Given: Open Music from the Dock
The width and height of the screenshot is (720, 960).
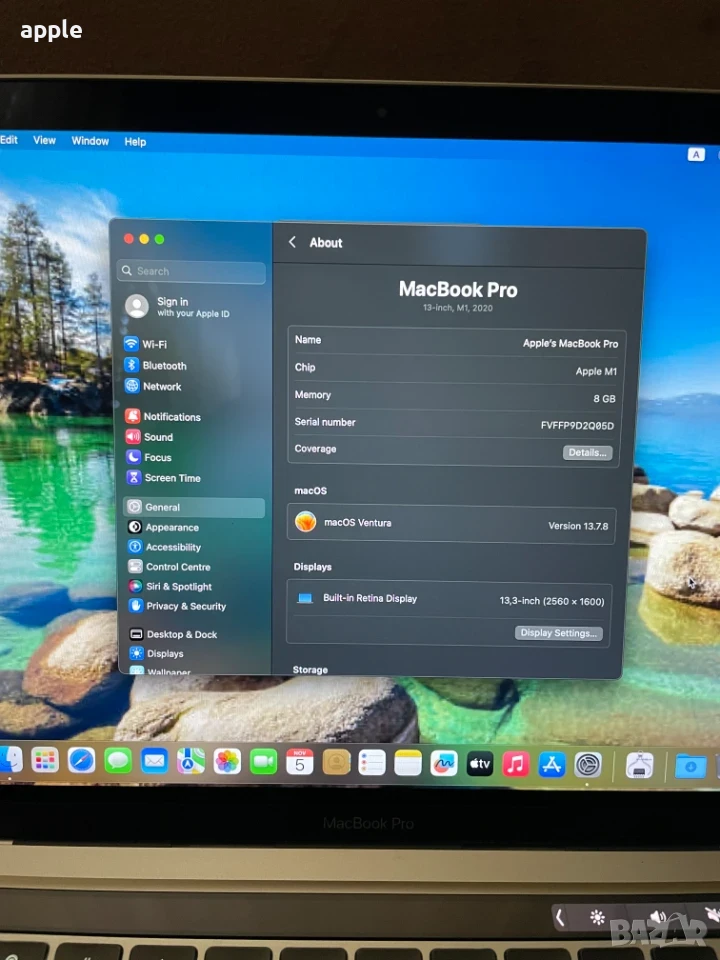Looking at the screenshot, I should (516, 764).
